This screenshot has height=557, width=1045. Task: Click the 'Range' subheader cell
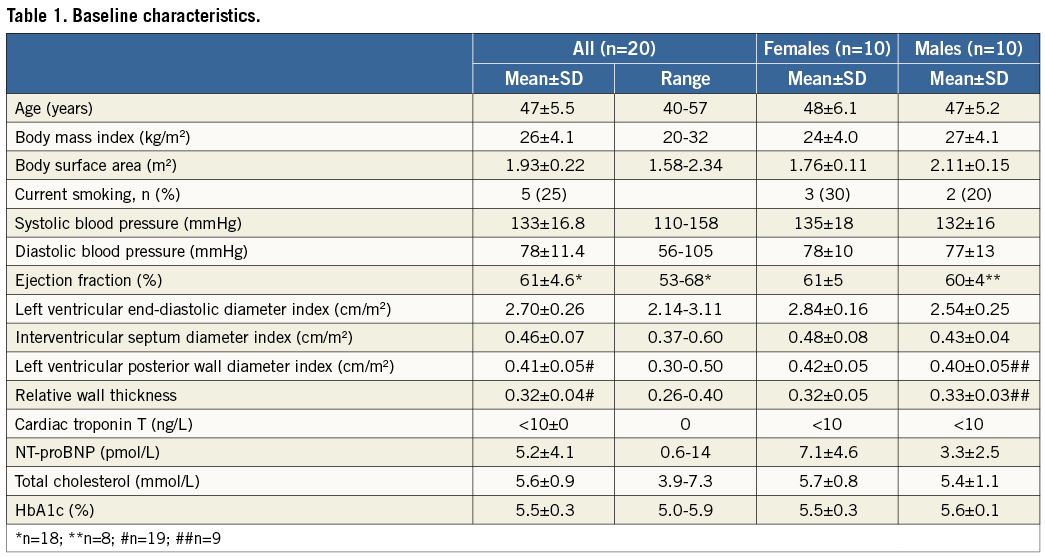[685, 79]
